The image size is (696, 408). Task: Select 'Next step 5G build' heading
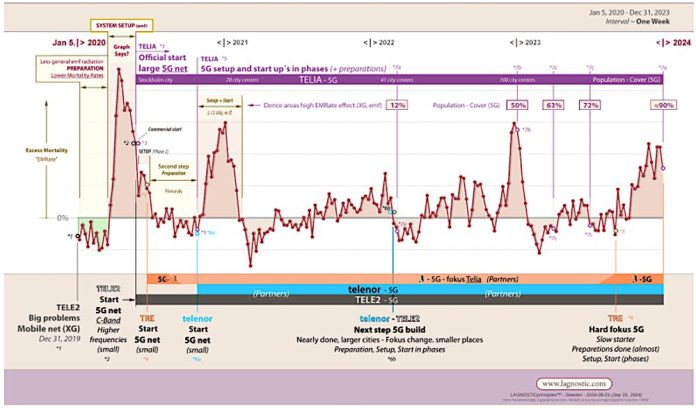(x=389, y=330)
